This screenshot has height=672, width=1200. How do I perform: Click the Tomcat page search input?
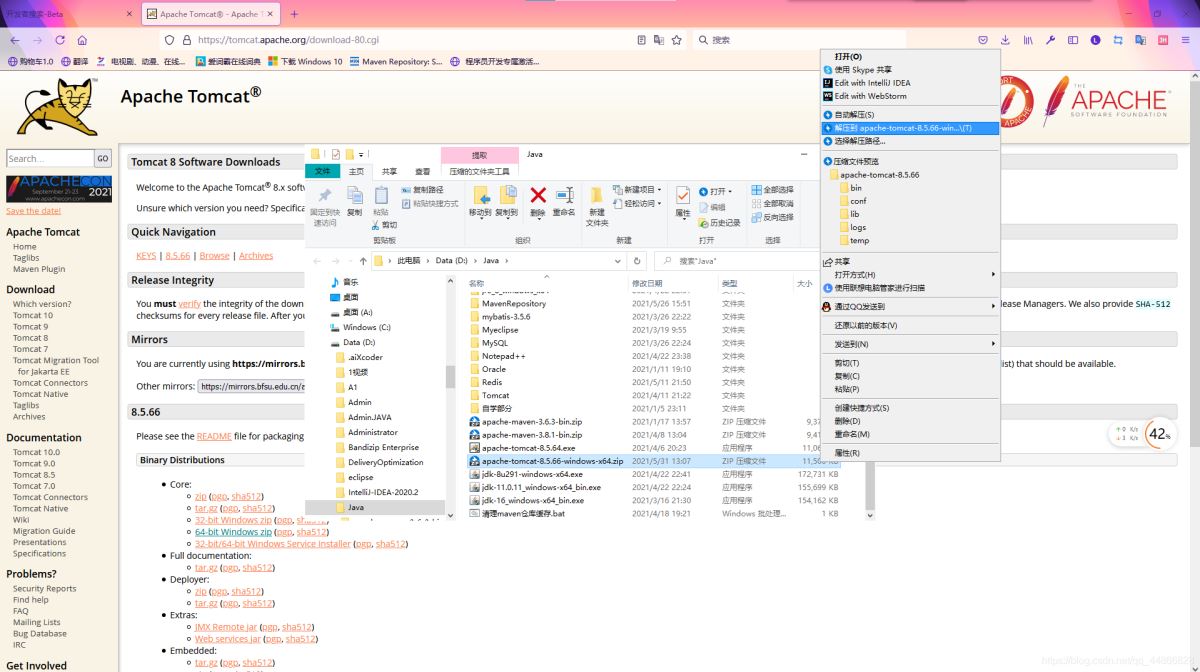pos(50,158)
